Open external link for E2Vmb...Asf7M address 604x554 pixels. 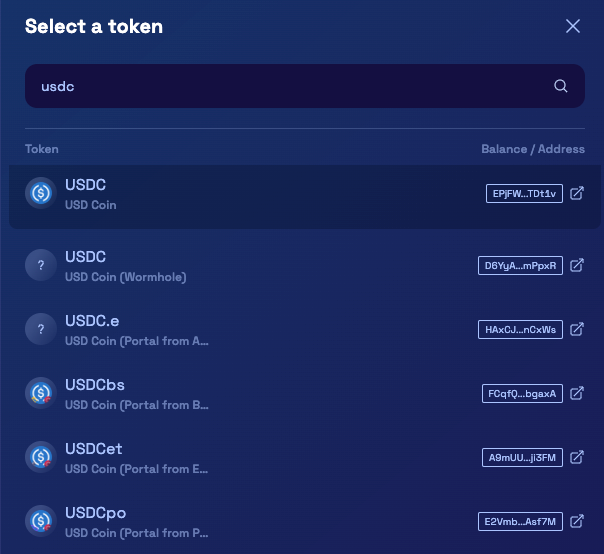pos(577,521)
